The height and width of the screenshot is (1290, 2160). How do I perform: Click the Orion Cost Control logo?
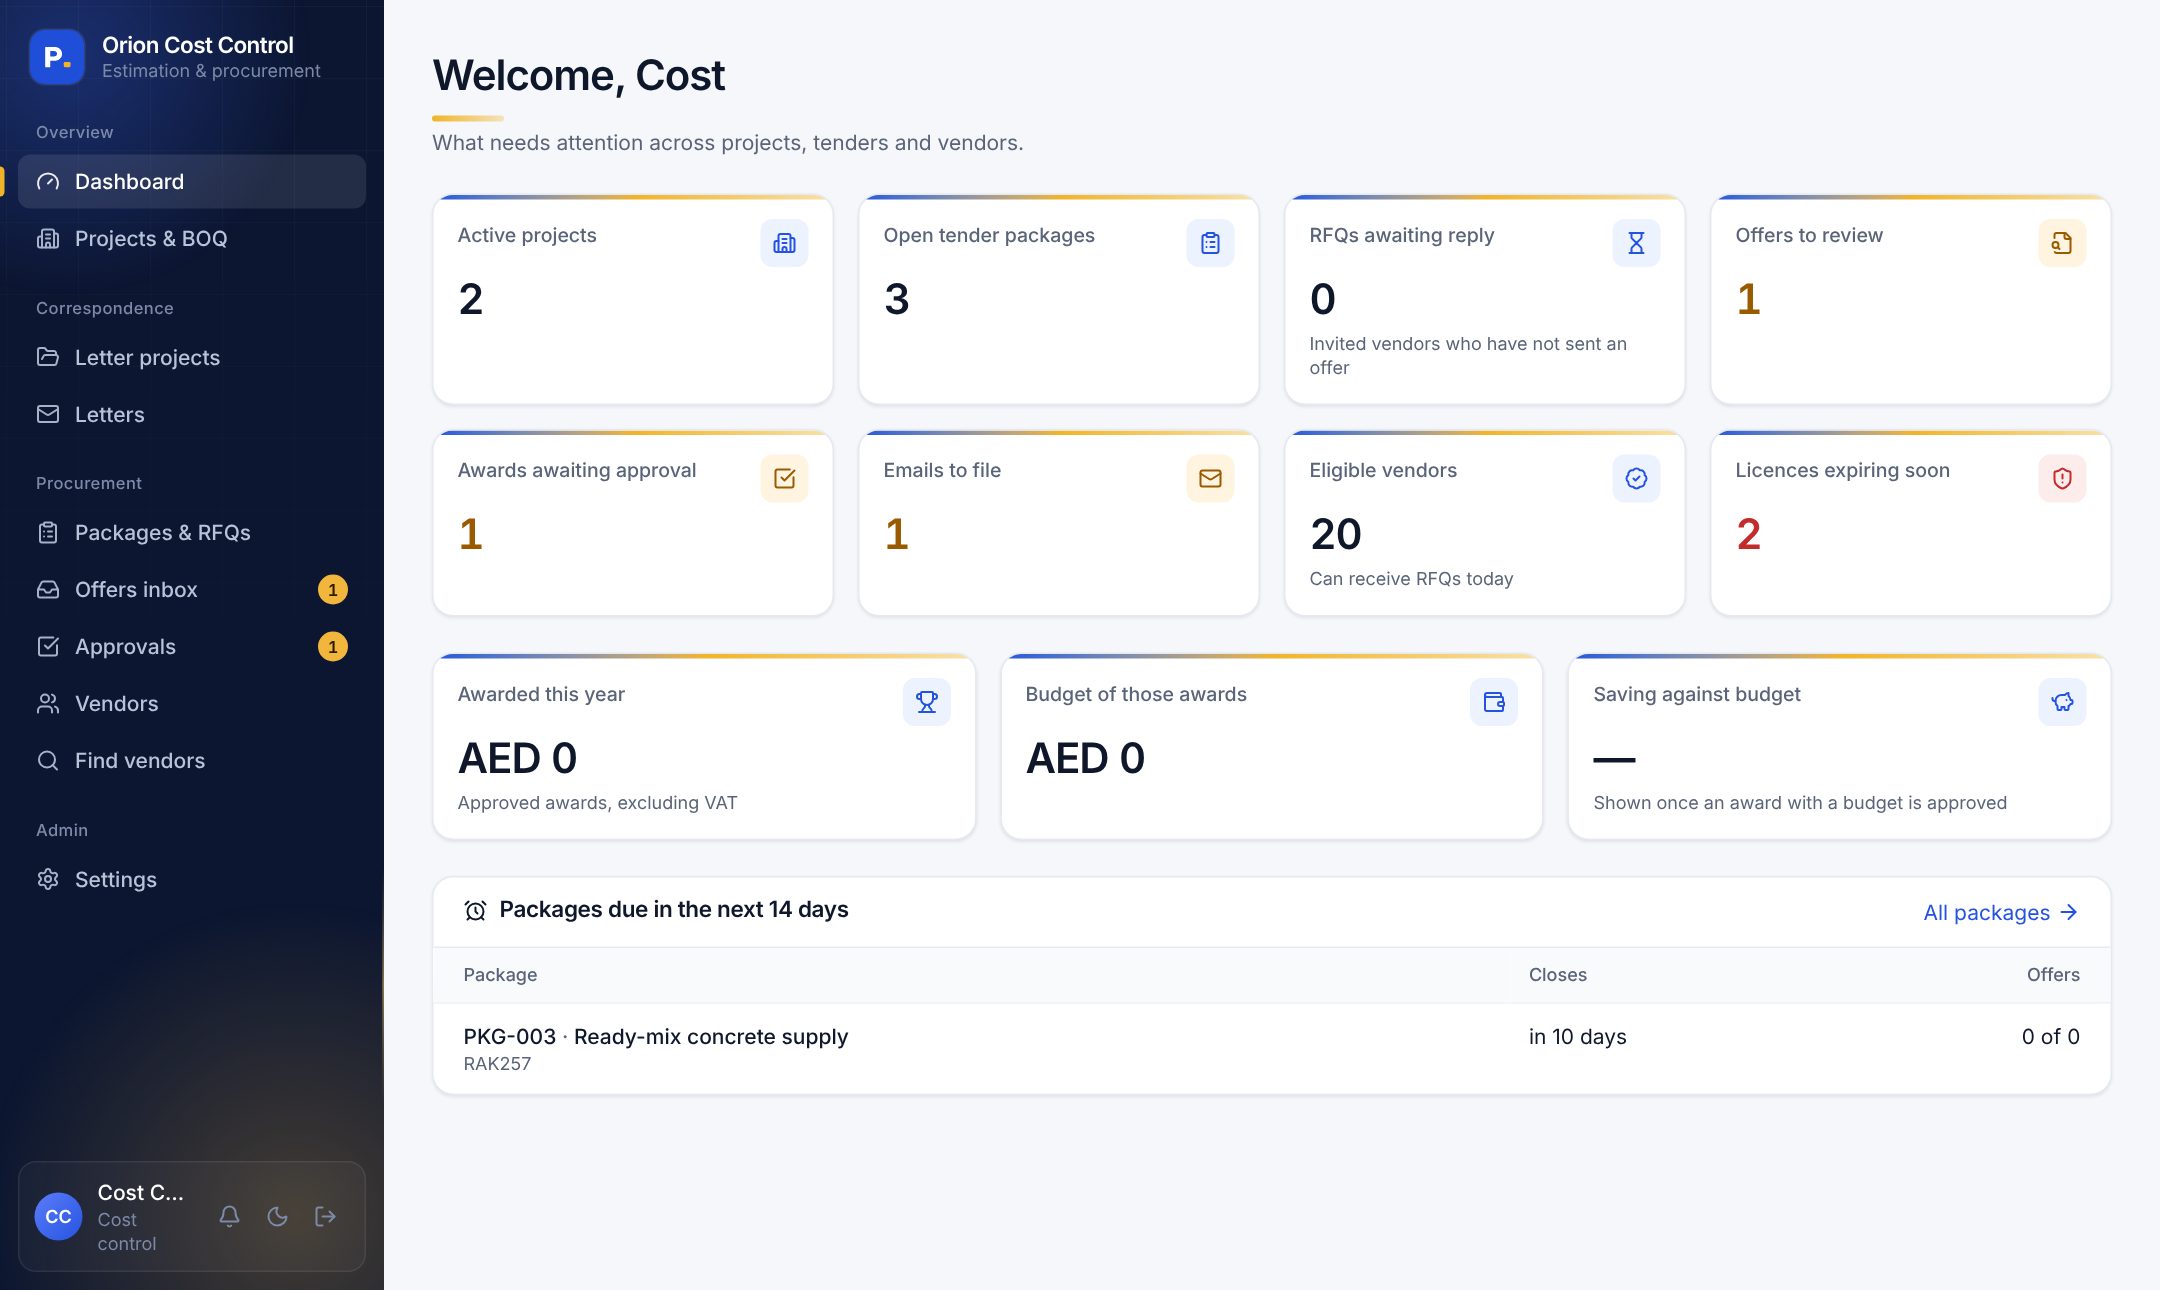click(x=57, y=57)
